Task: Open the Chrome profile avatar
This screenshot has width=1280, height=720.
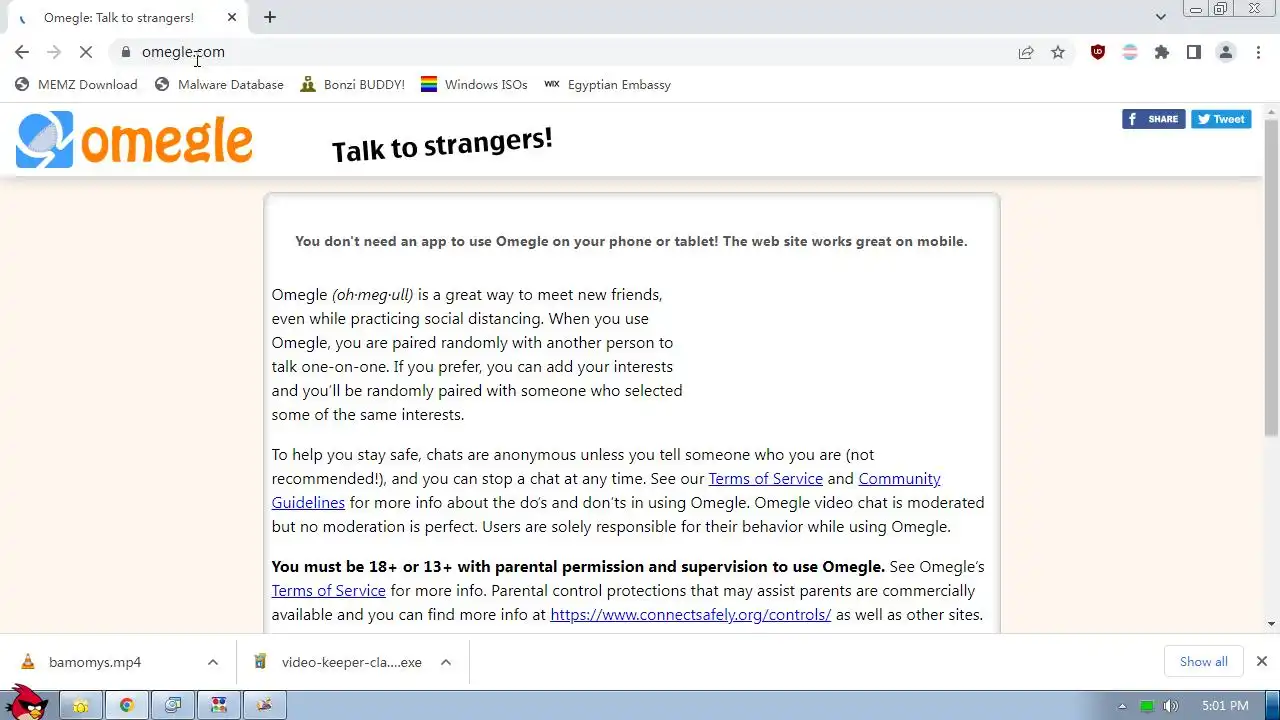Action: coord(1226,52)
